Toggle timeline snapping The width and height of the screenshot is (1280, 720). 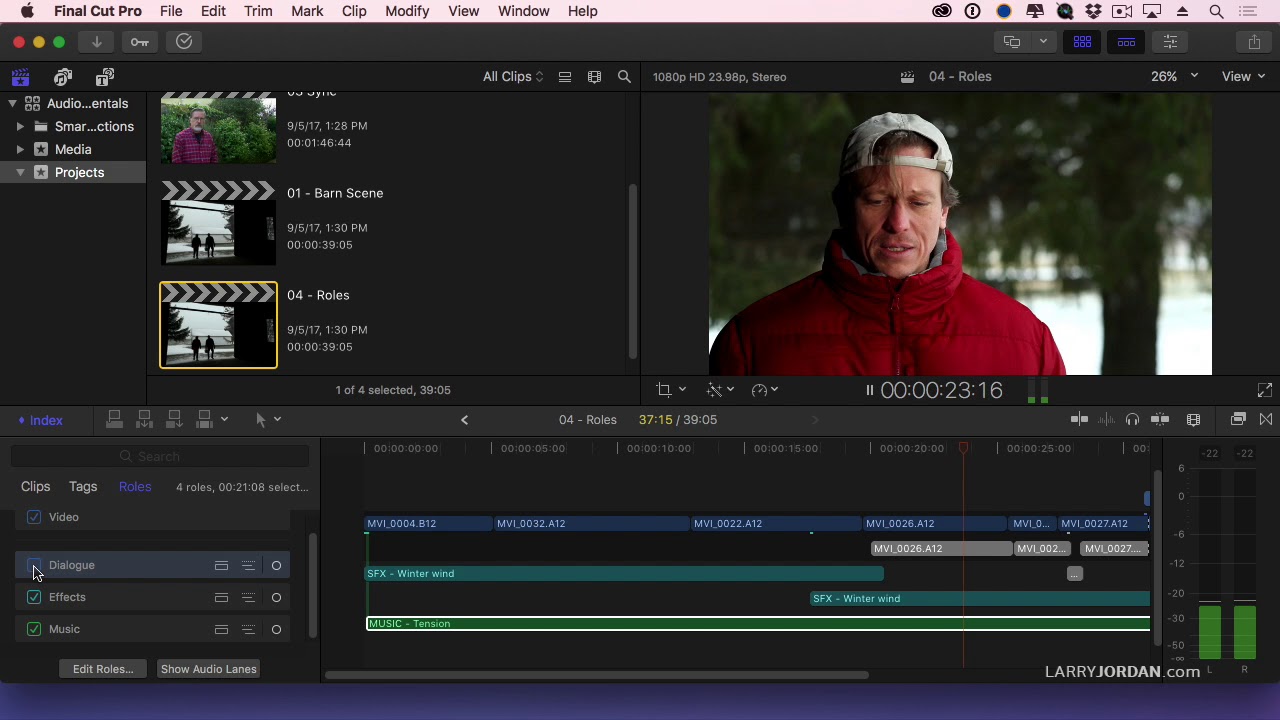1160,420
